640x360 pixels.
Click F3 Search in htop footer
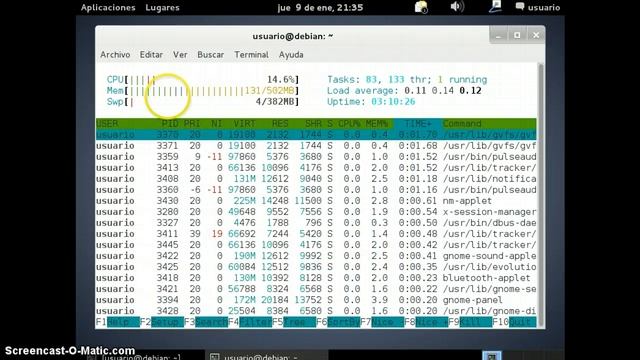point(206,322)
